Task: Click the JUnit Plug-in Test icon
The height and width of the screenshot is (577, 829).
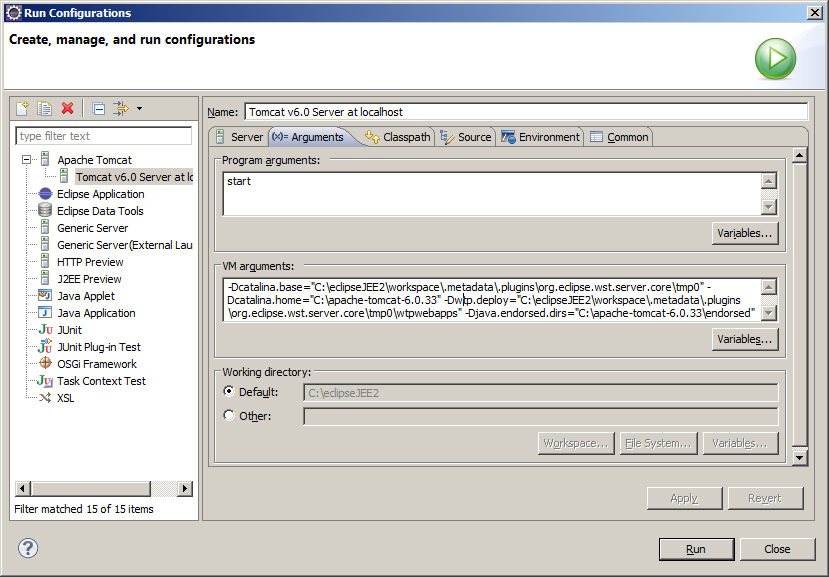Action: 45,346
